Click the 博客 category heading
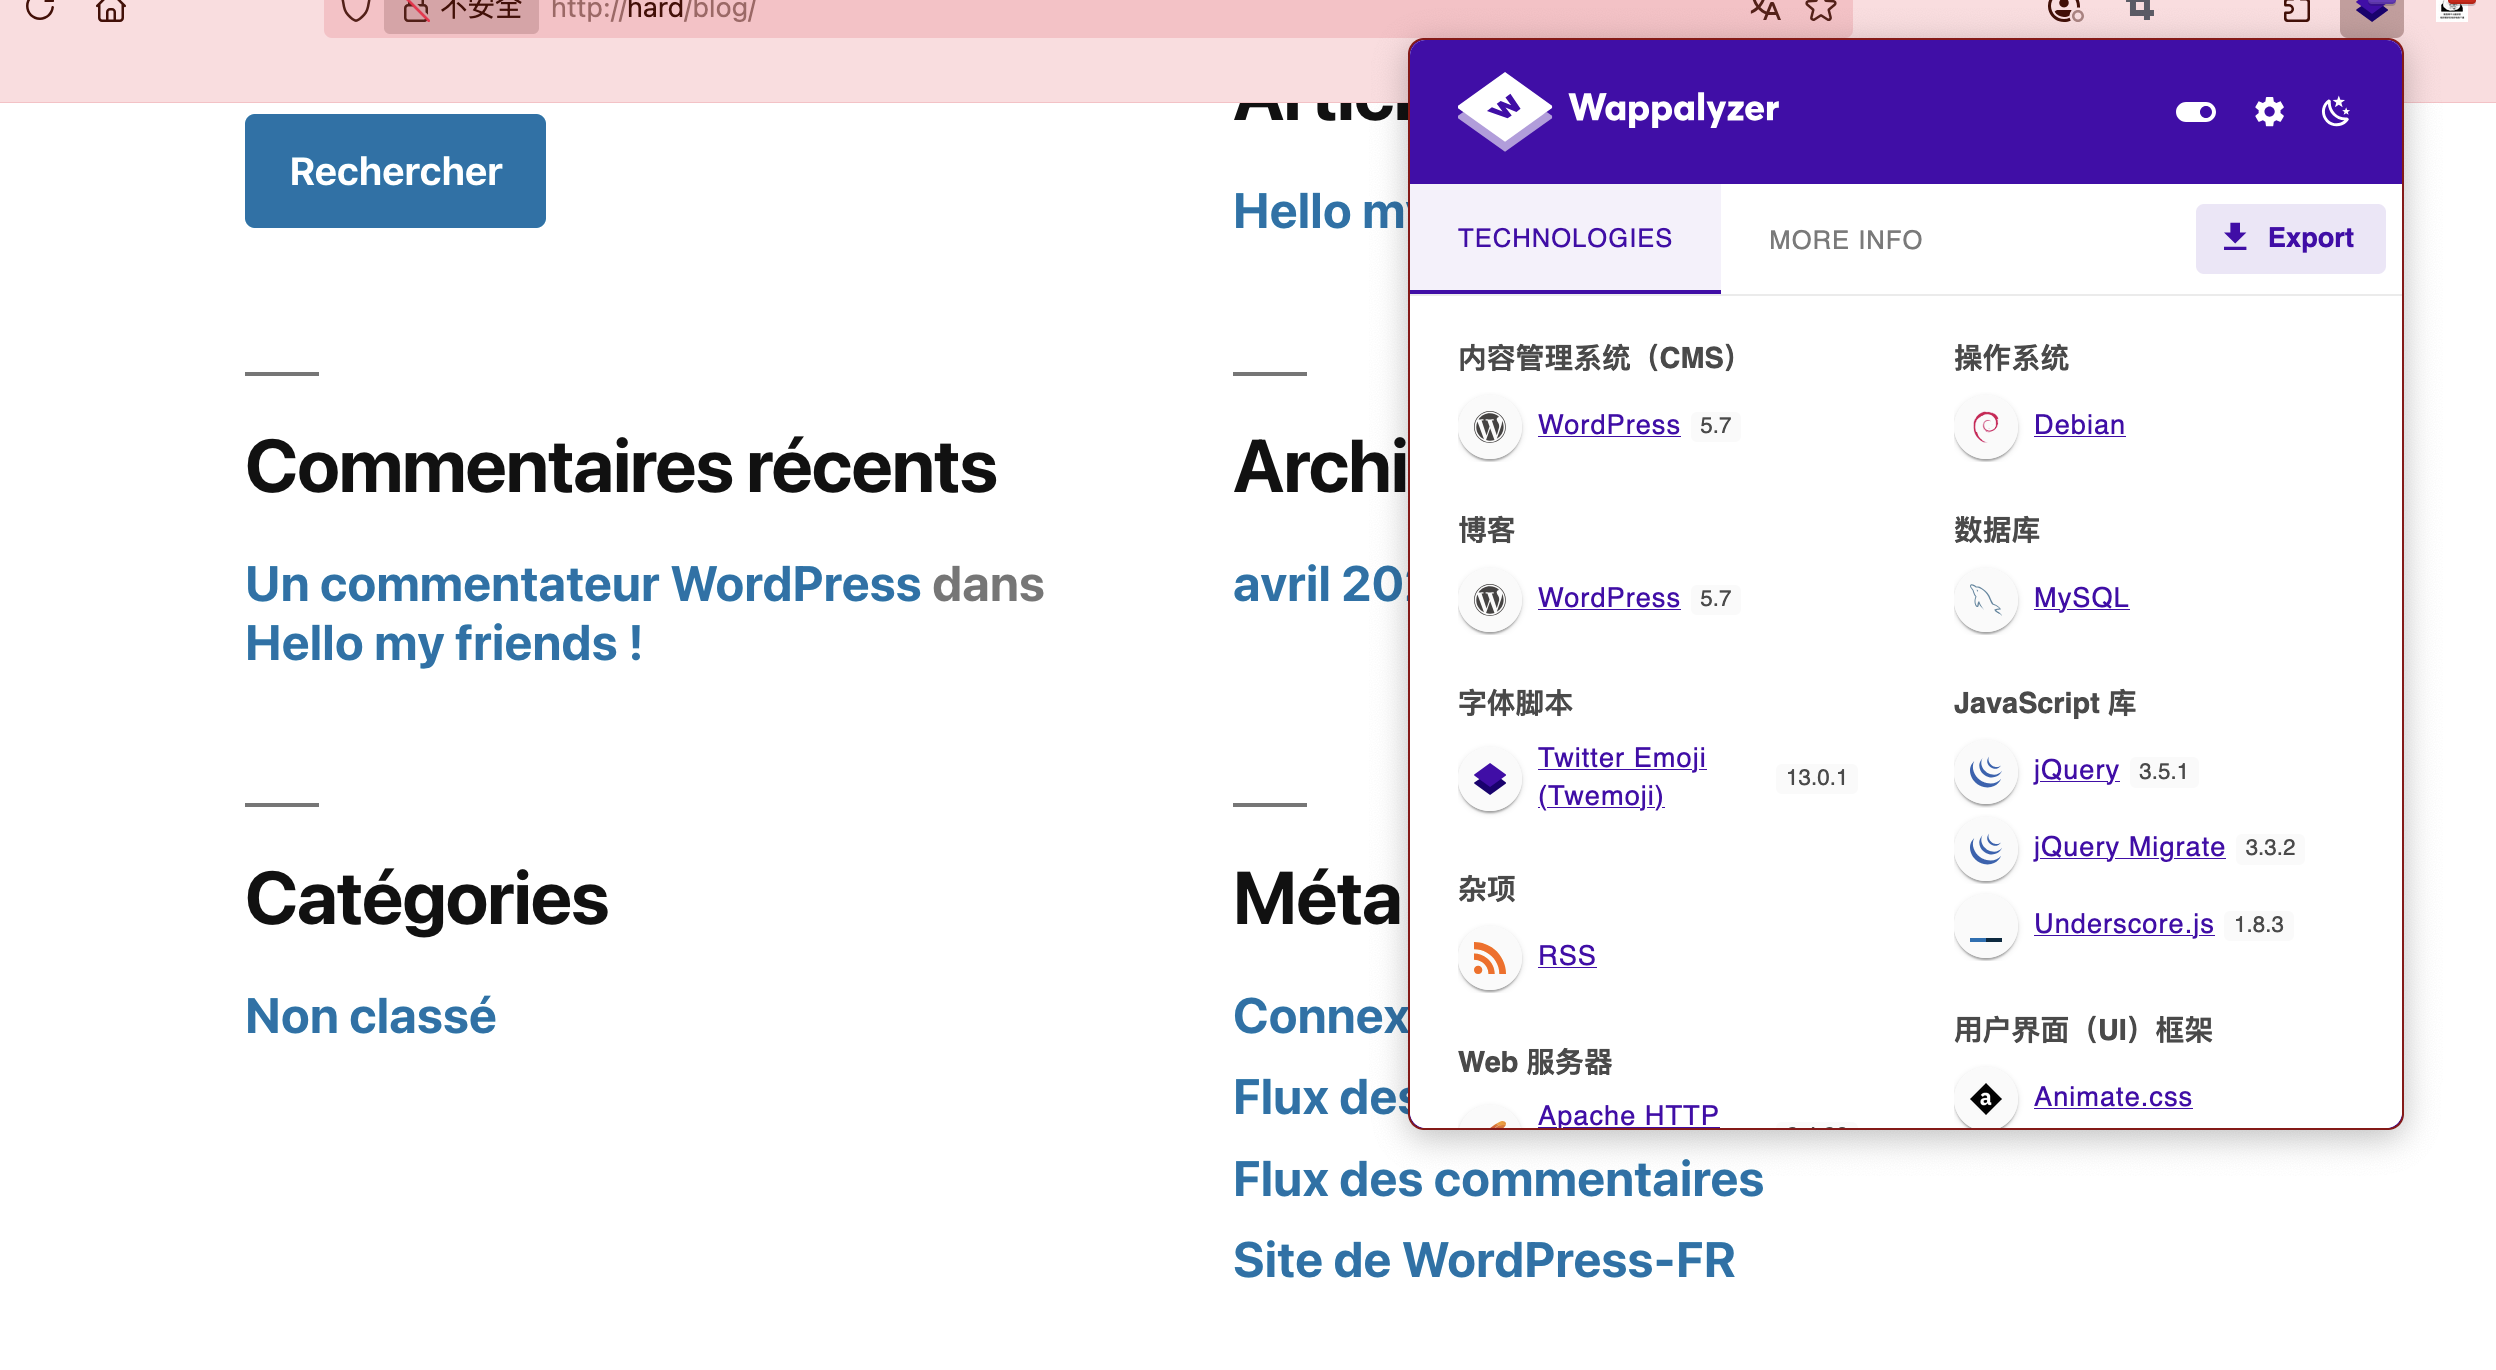The image size is (2496, 1370). [x=1487, y=530]
